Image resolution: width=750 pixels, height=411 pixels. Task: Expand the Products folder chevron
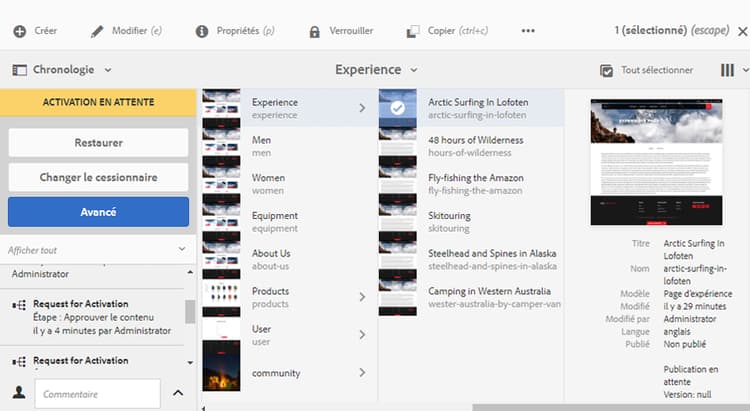[x=362, y=297]
